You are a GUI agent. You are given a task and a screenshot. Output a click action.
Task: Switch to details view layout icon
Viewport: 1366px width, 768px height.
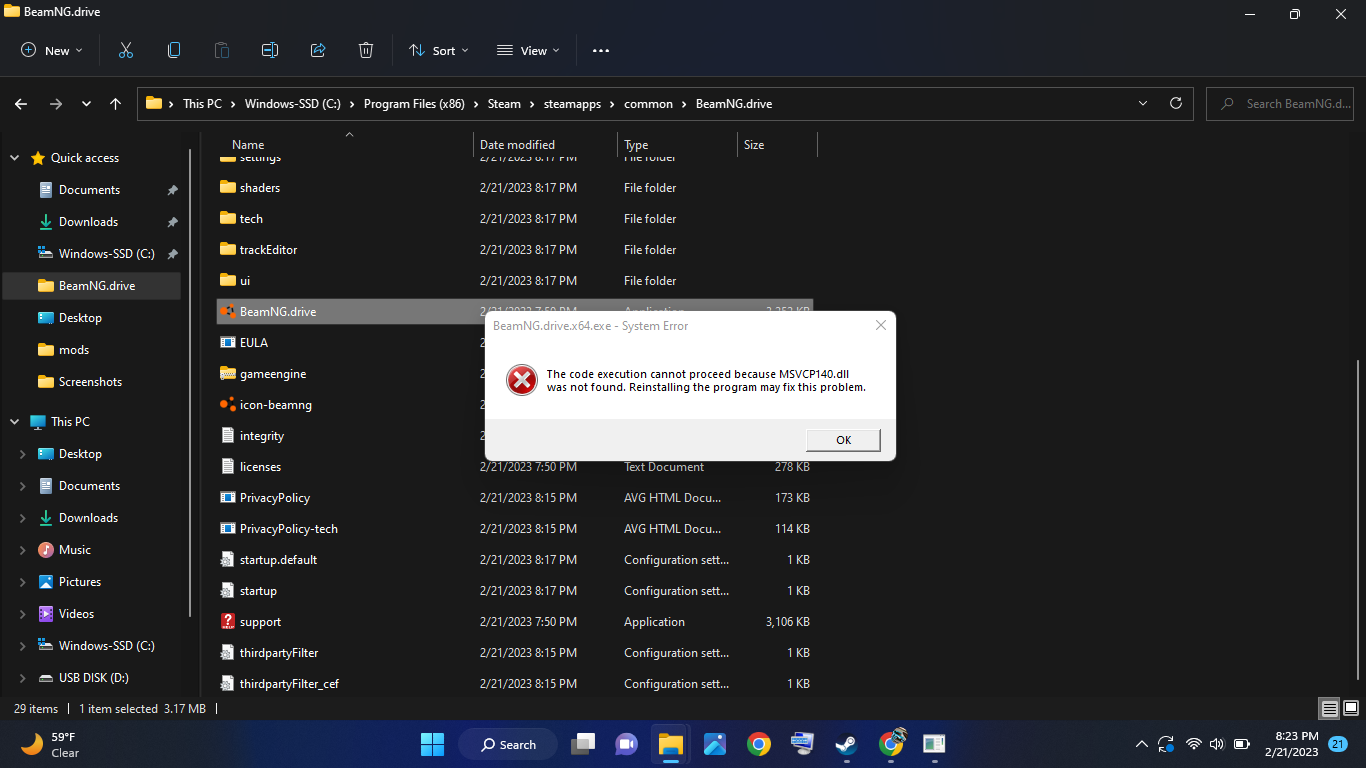1329,709
